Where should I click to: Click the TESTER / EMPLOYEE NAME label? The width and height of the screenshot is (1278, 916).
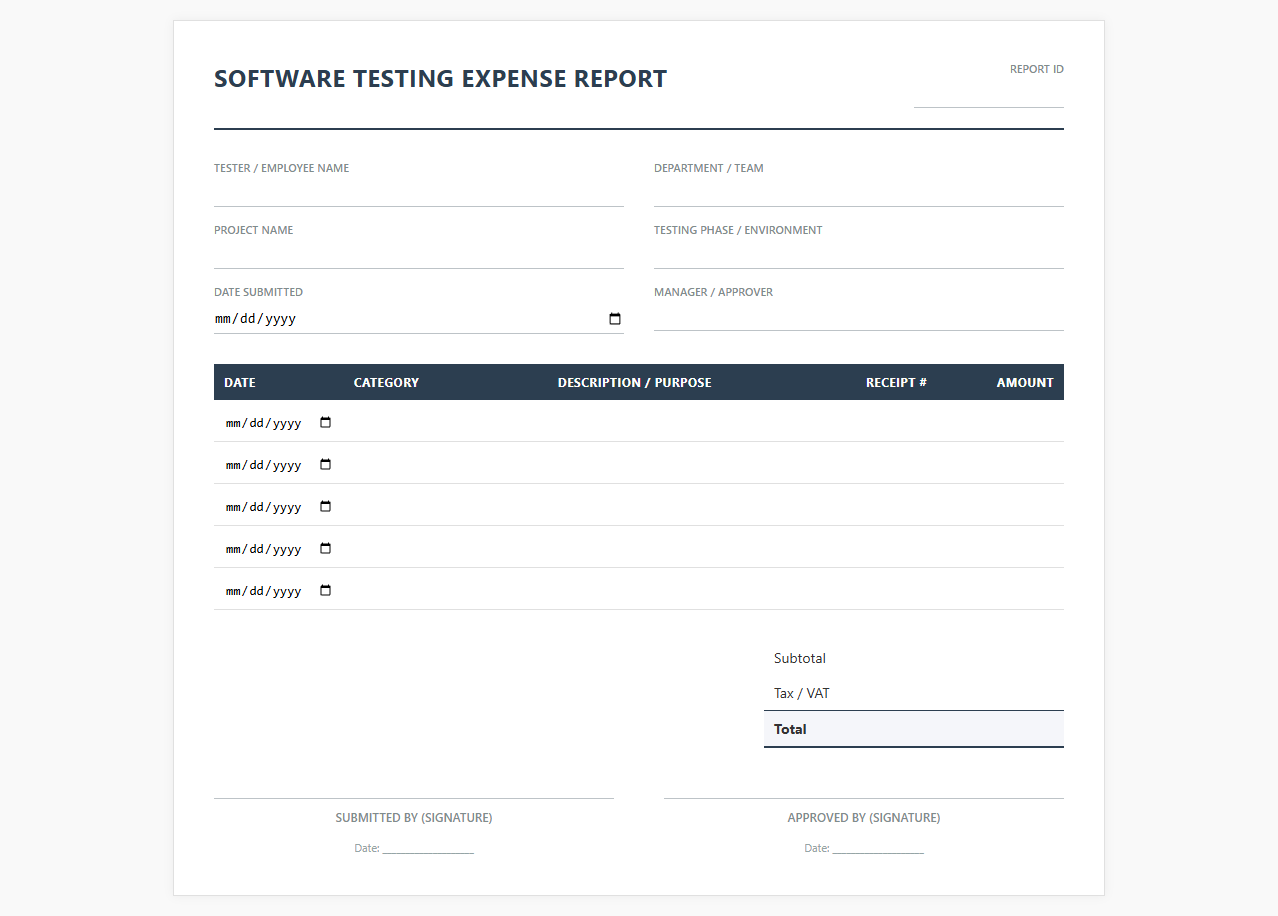click(x=282, y=169)
